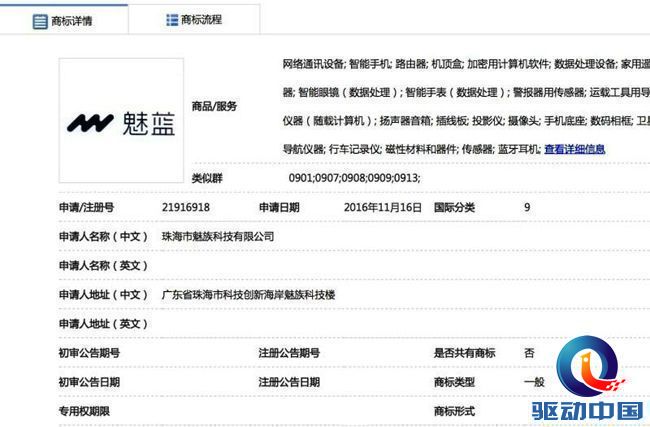Open the 查看详细信息 link

(575, 149)
